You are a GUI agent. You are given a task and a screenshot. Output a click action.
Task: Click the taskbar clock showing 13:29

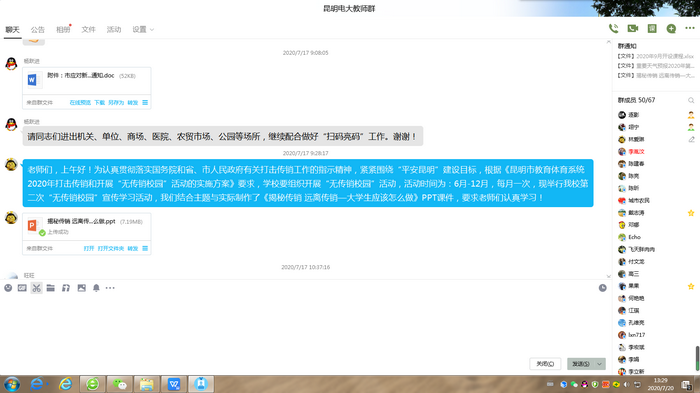coord(660,384)
